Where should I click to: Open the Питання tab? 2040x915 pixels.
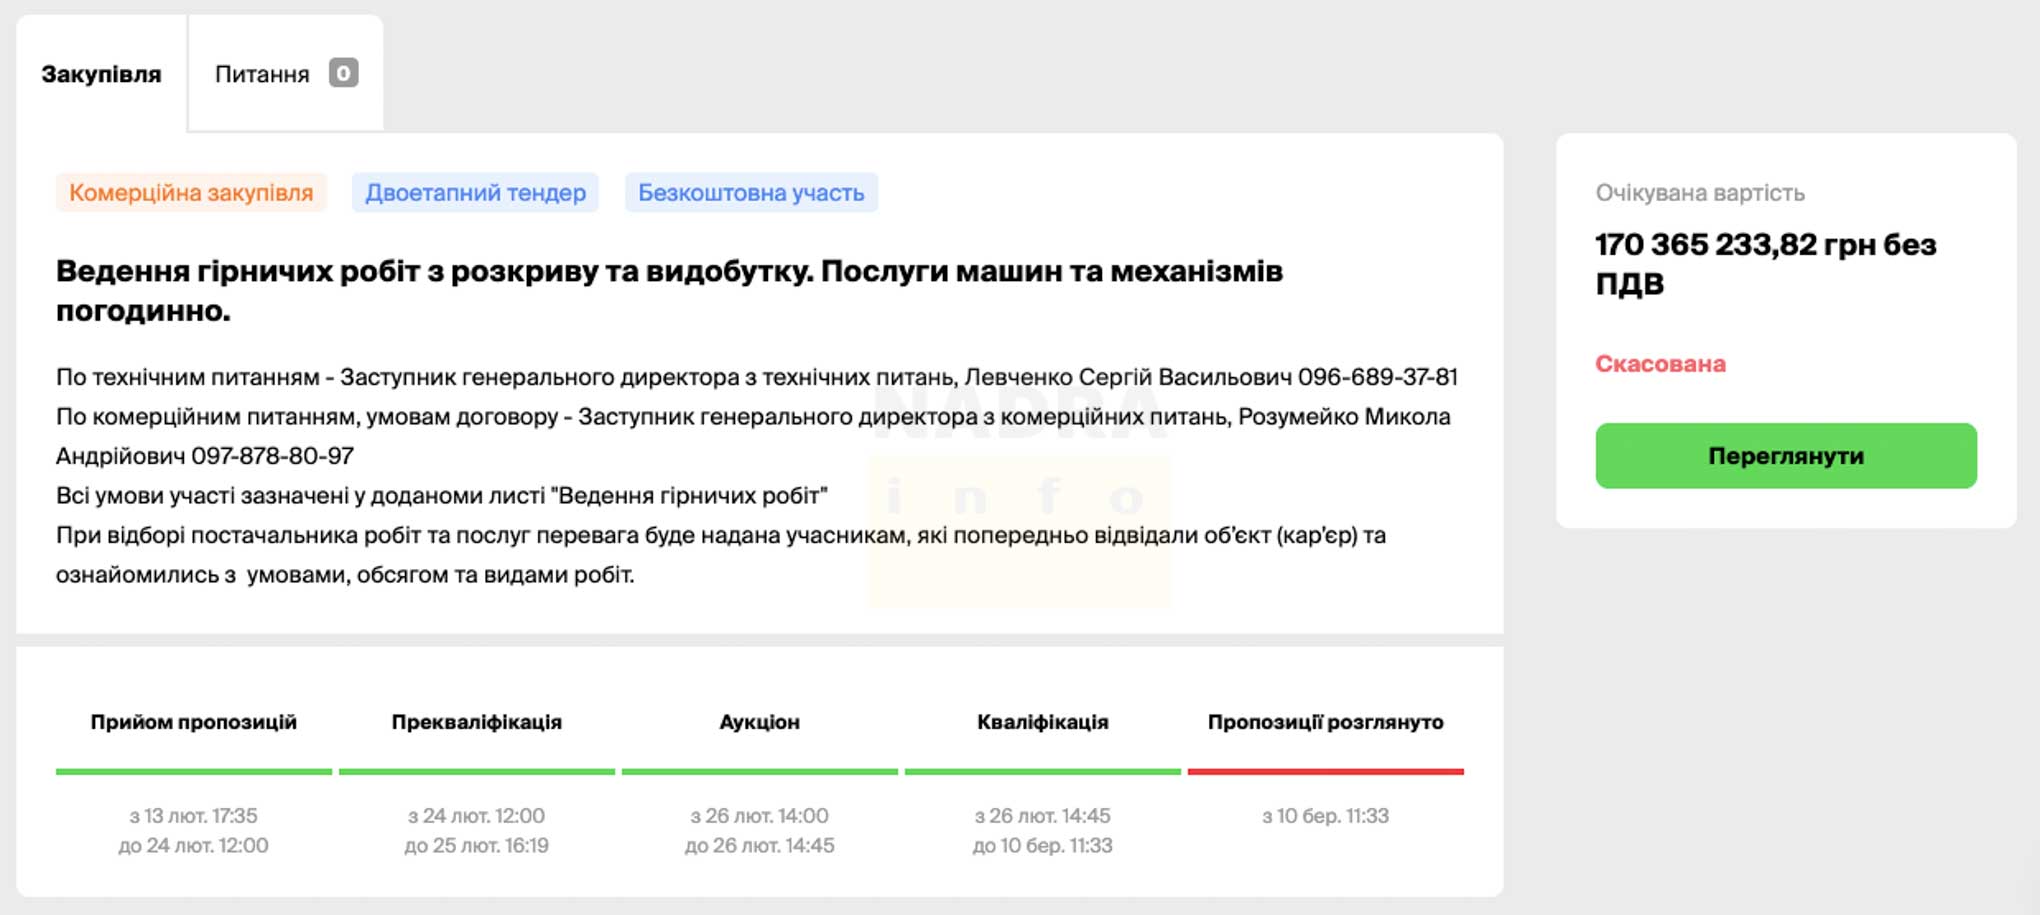pos(262,75)
